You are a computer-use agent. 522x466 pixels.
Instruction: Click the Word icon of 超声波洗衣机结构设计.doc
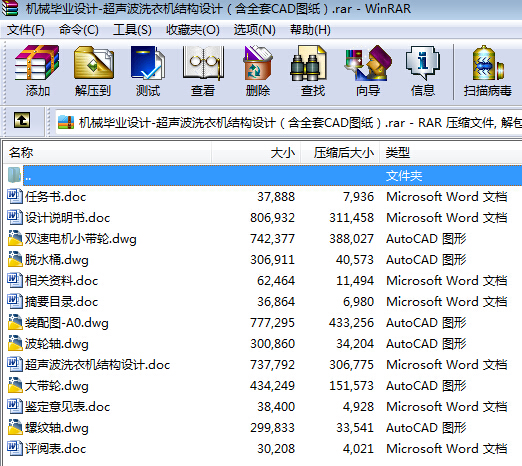15,364
